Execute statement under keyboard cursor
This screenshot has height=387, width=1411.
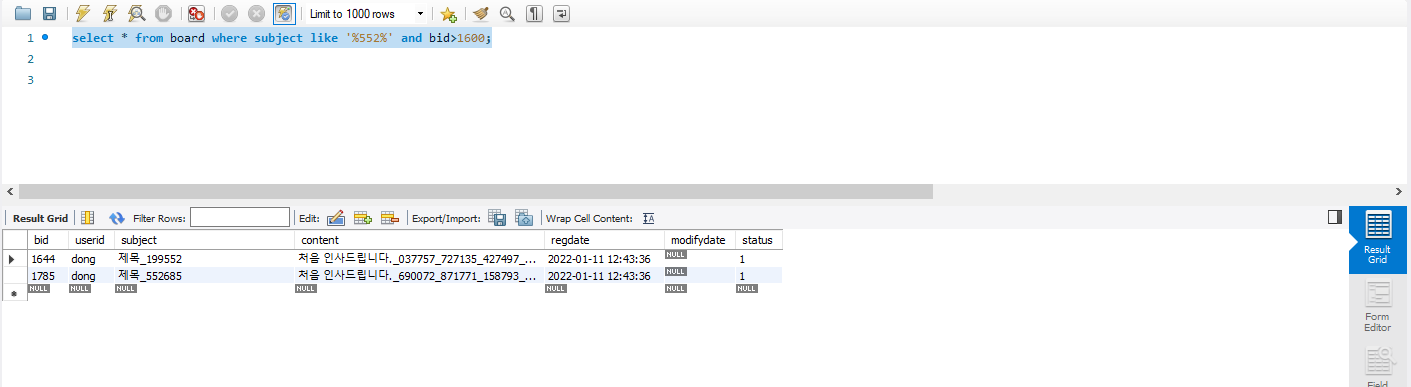pyautogui.click(x=110, y=14)
